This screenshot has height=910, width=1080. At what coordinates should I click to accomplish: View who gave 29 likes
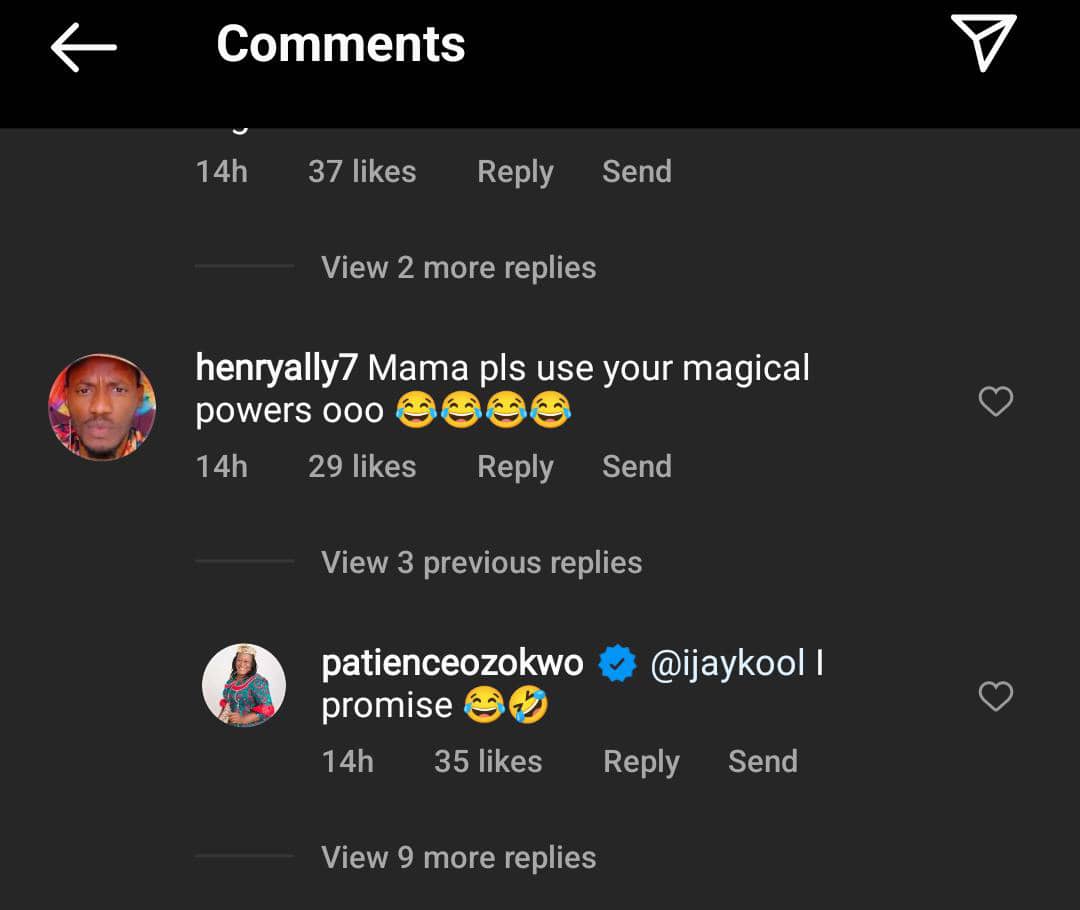[362, 467]
